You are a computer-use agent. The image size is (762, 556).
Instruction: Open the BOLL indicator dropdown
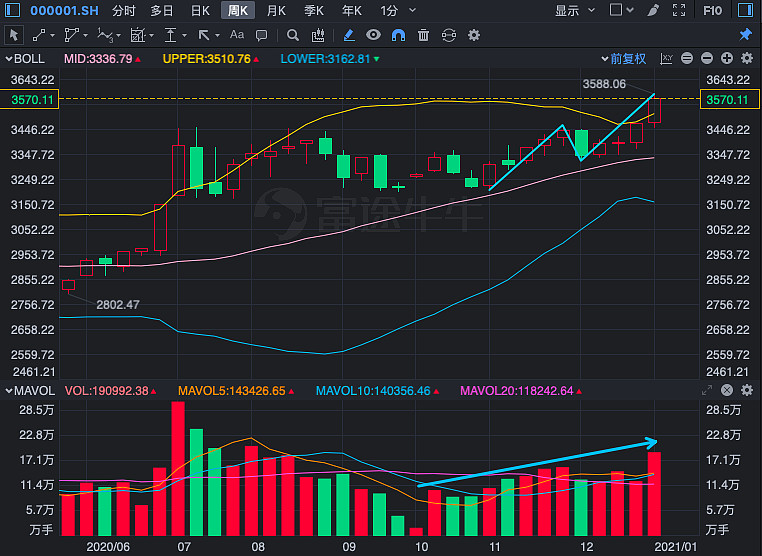[25, 59]
